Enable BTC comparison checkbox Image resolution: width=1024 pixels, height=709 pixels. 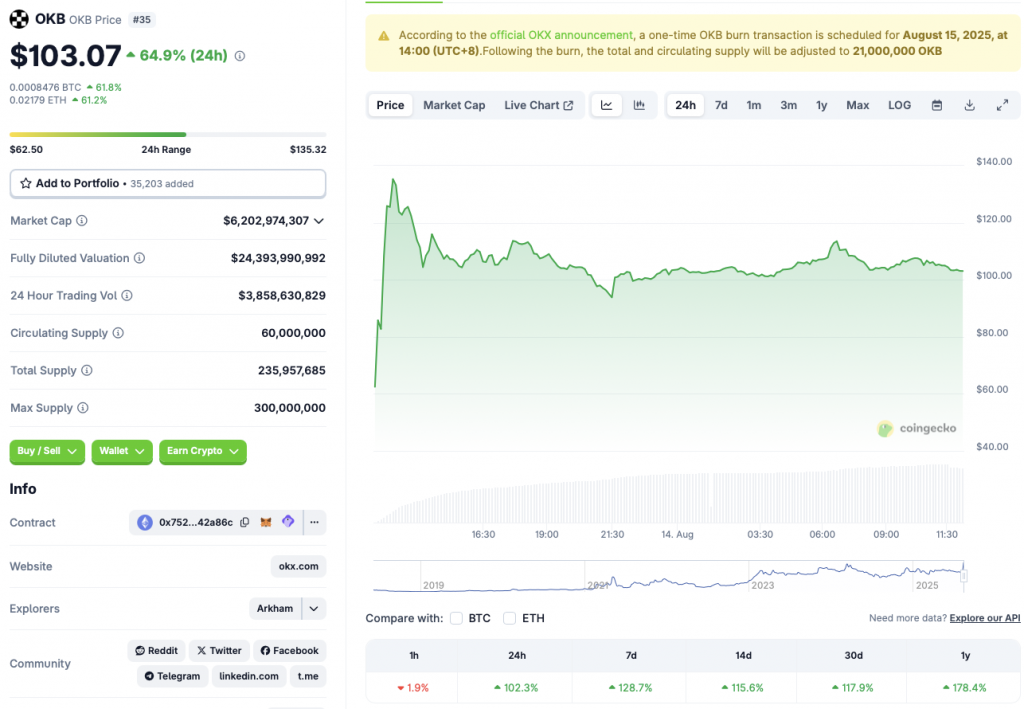[456, 618]
